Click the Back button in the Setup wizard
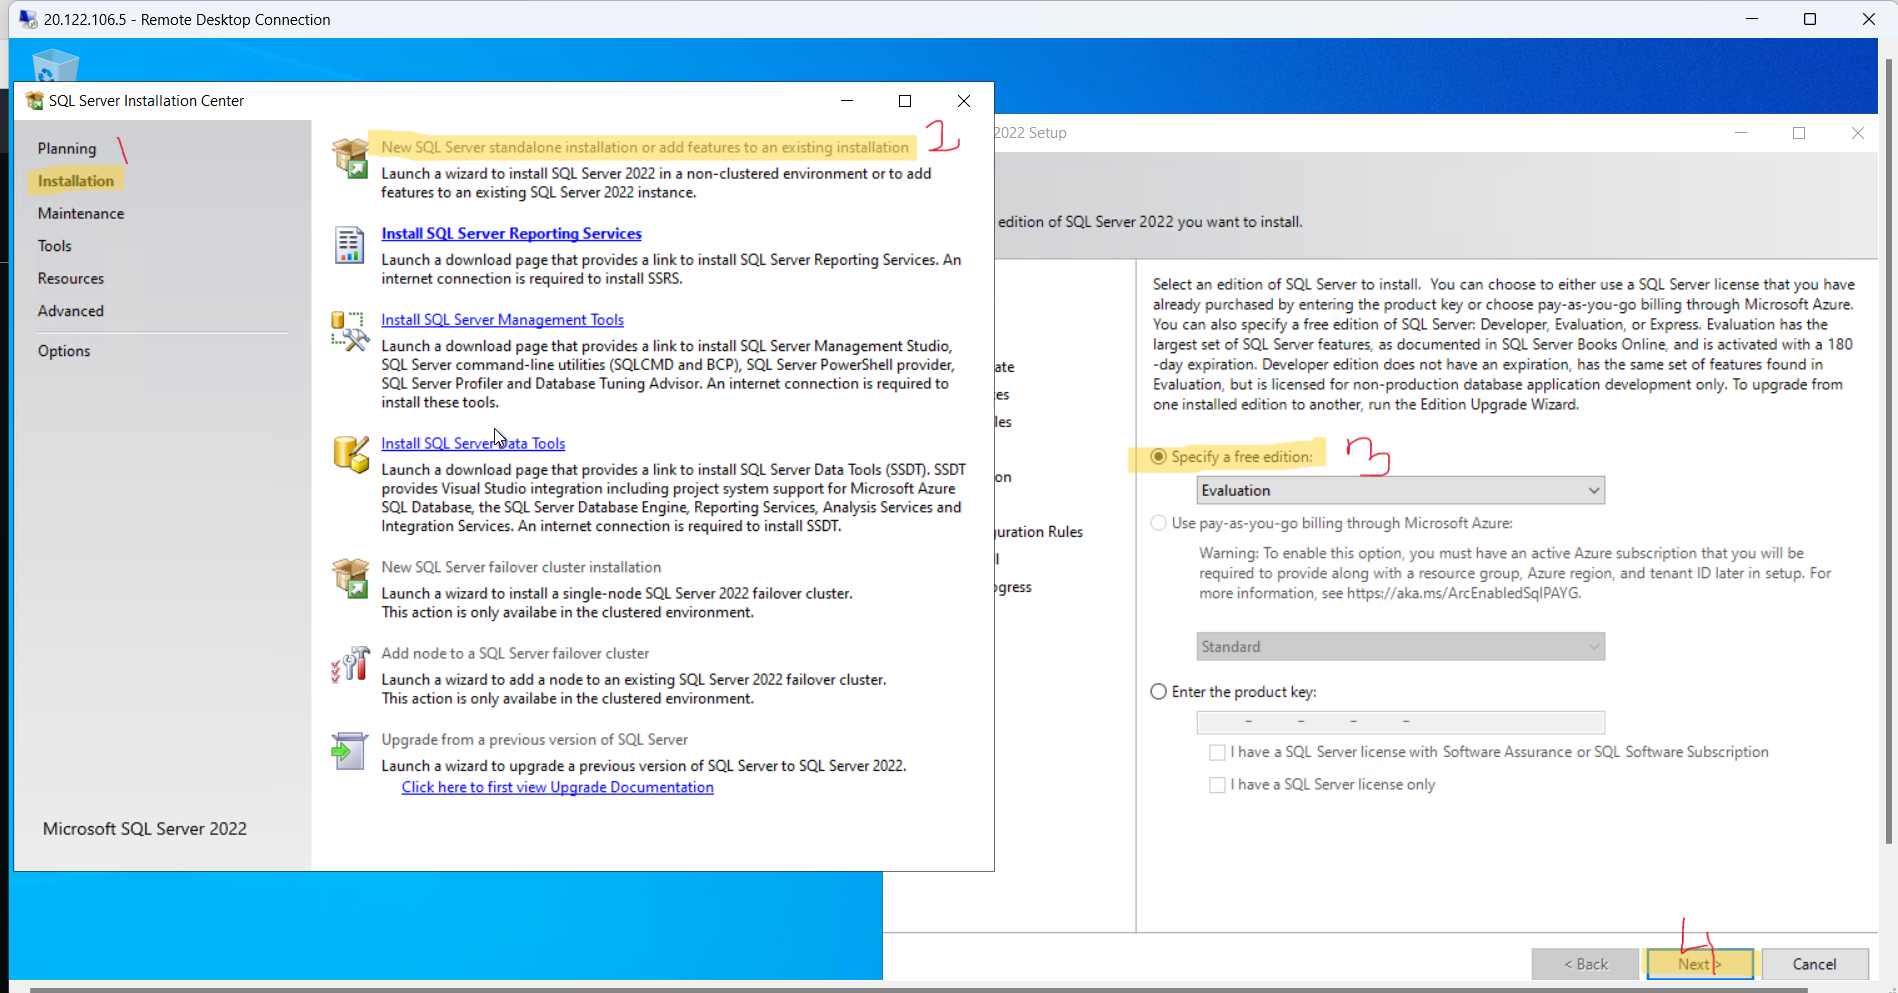1898x993 pixels. (1585, 964)
